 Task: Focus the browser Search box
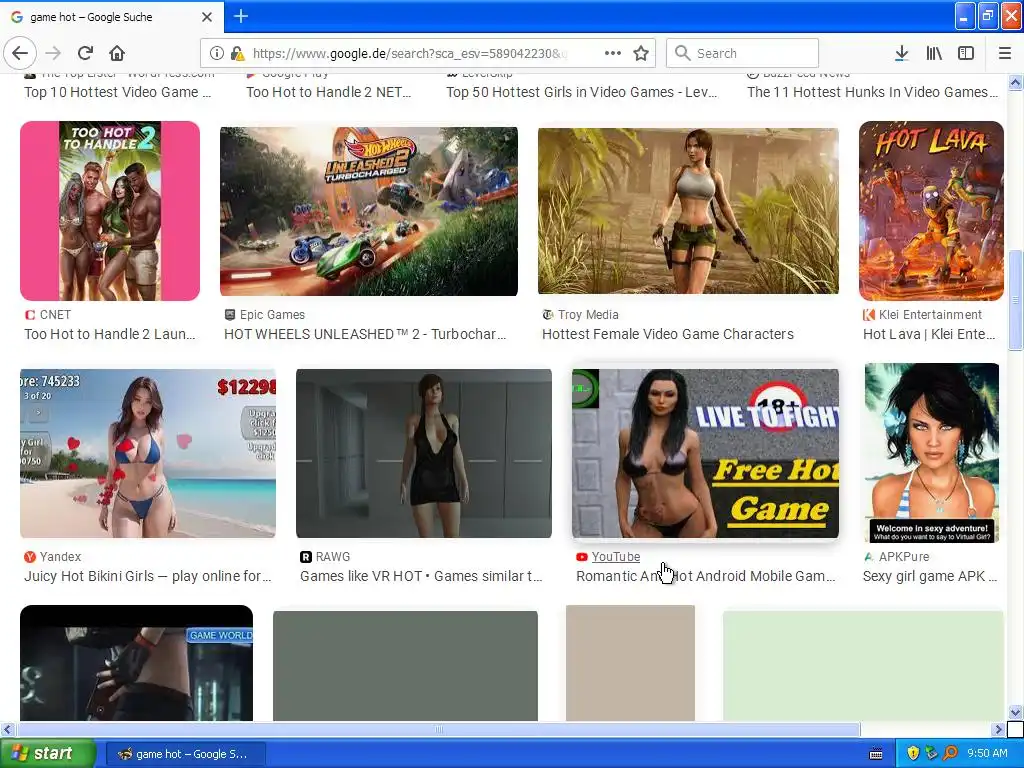[x=743, y=54]
